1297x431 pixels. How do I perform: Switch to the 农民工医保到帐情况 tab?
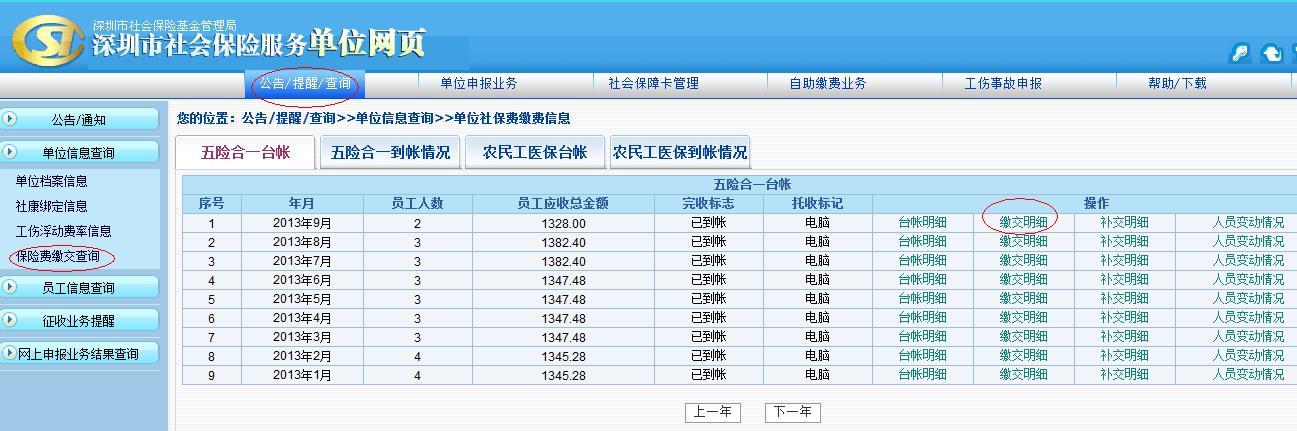pos(679,153)
